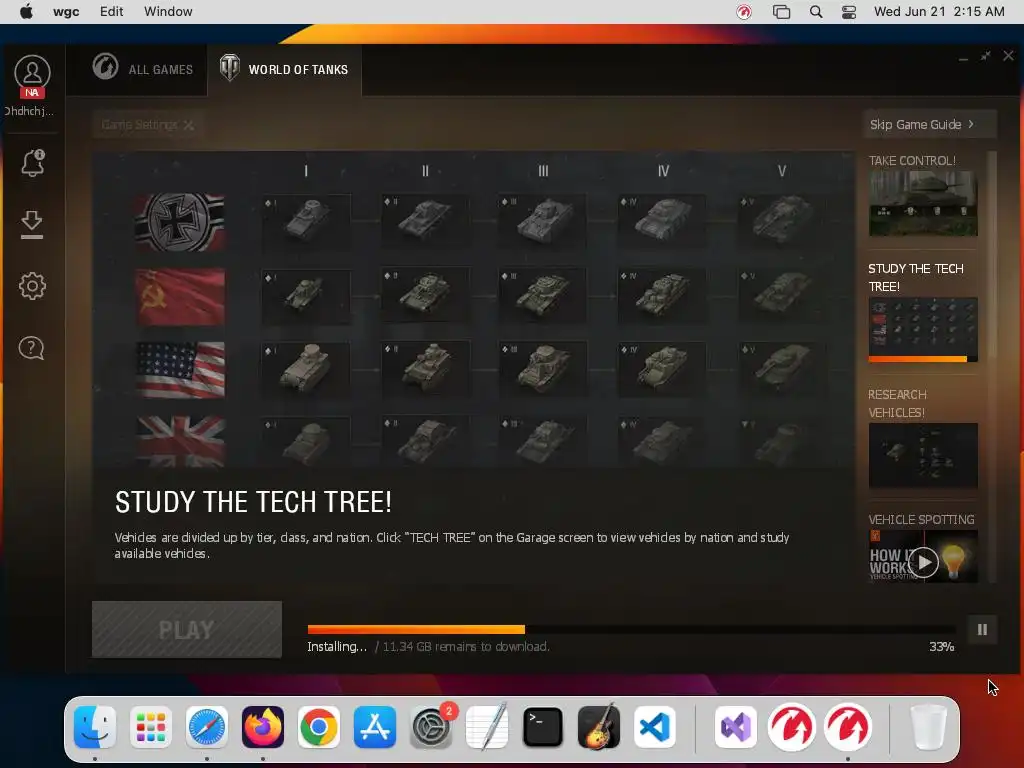The height and width of the screenshot is (768, 1024).
Task: Play the VEHICLE SPOTTING video
Action: tap(923, 562)
